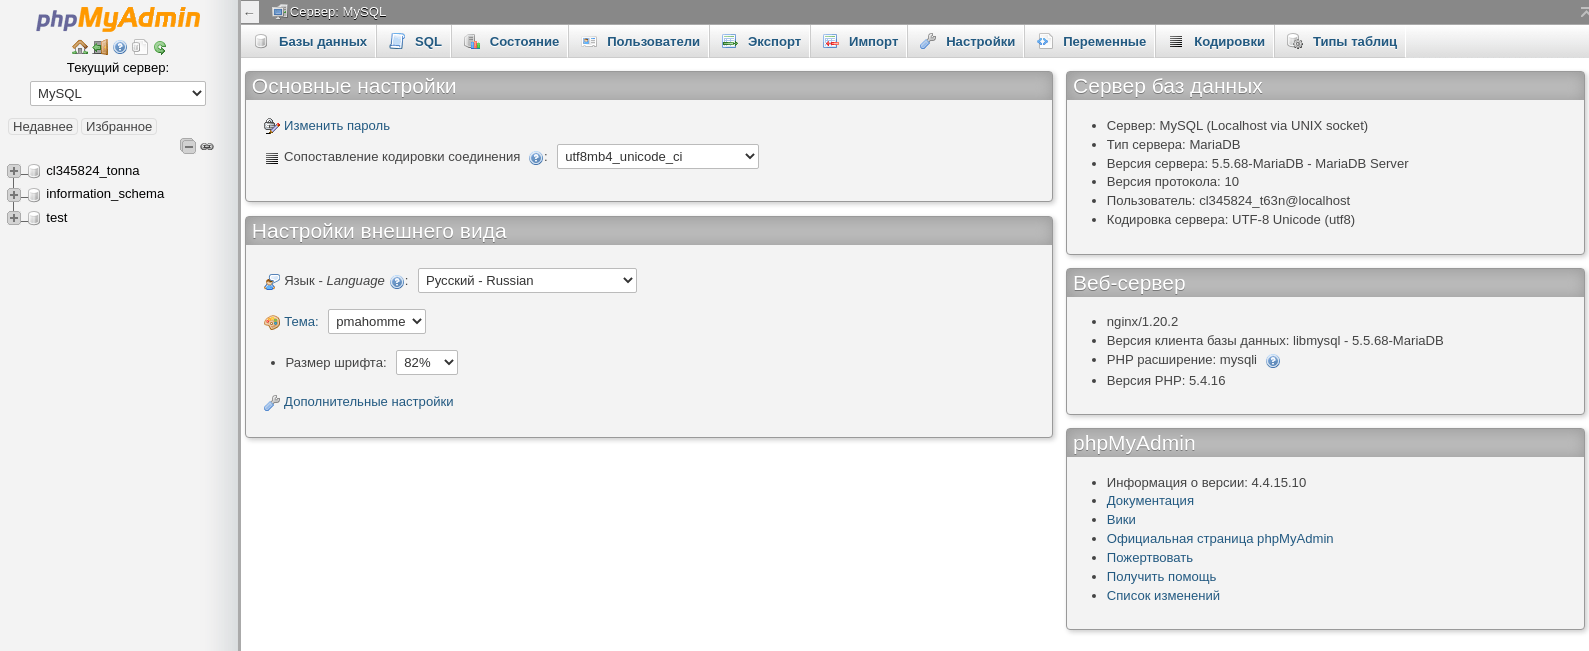The width and height of the screenshot is (1589, 651).
Task: Click the information_schema database cylinder icon
Action: point(34,194)
